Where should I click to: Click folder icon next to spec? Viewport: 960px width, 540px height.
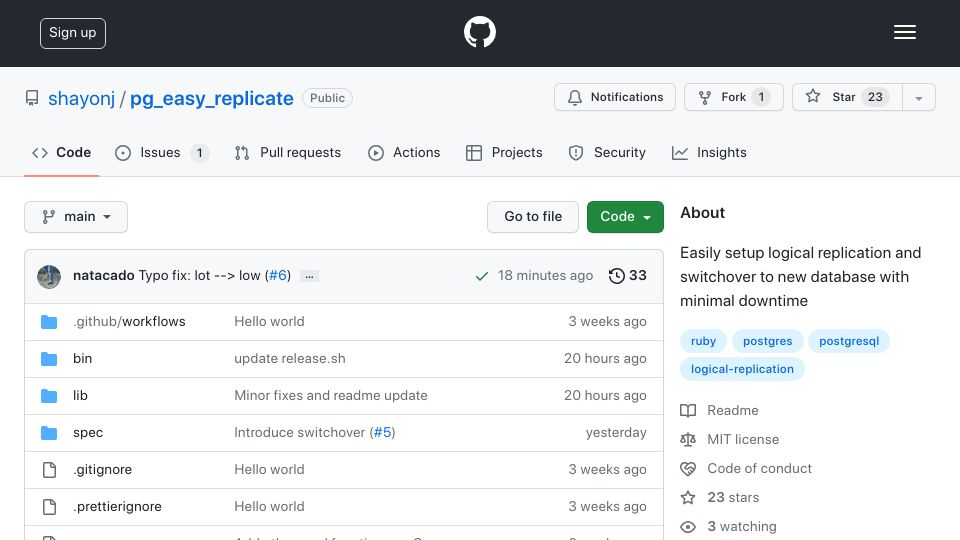49,433
